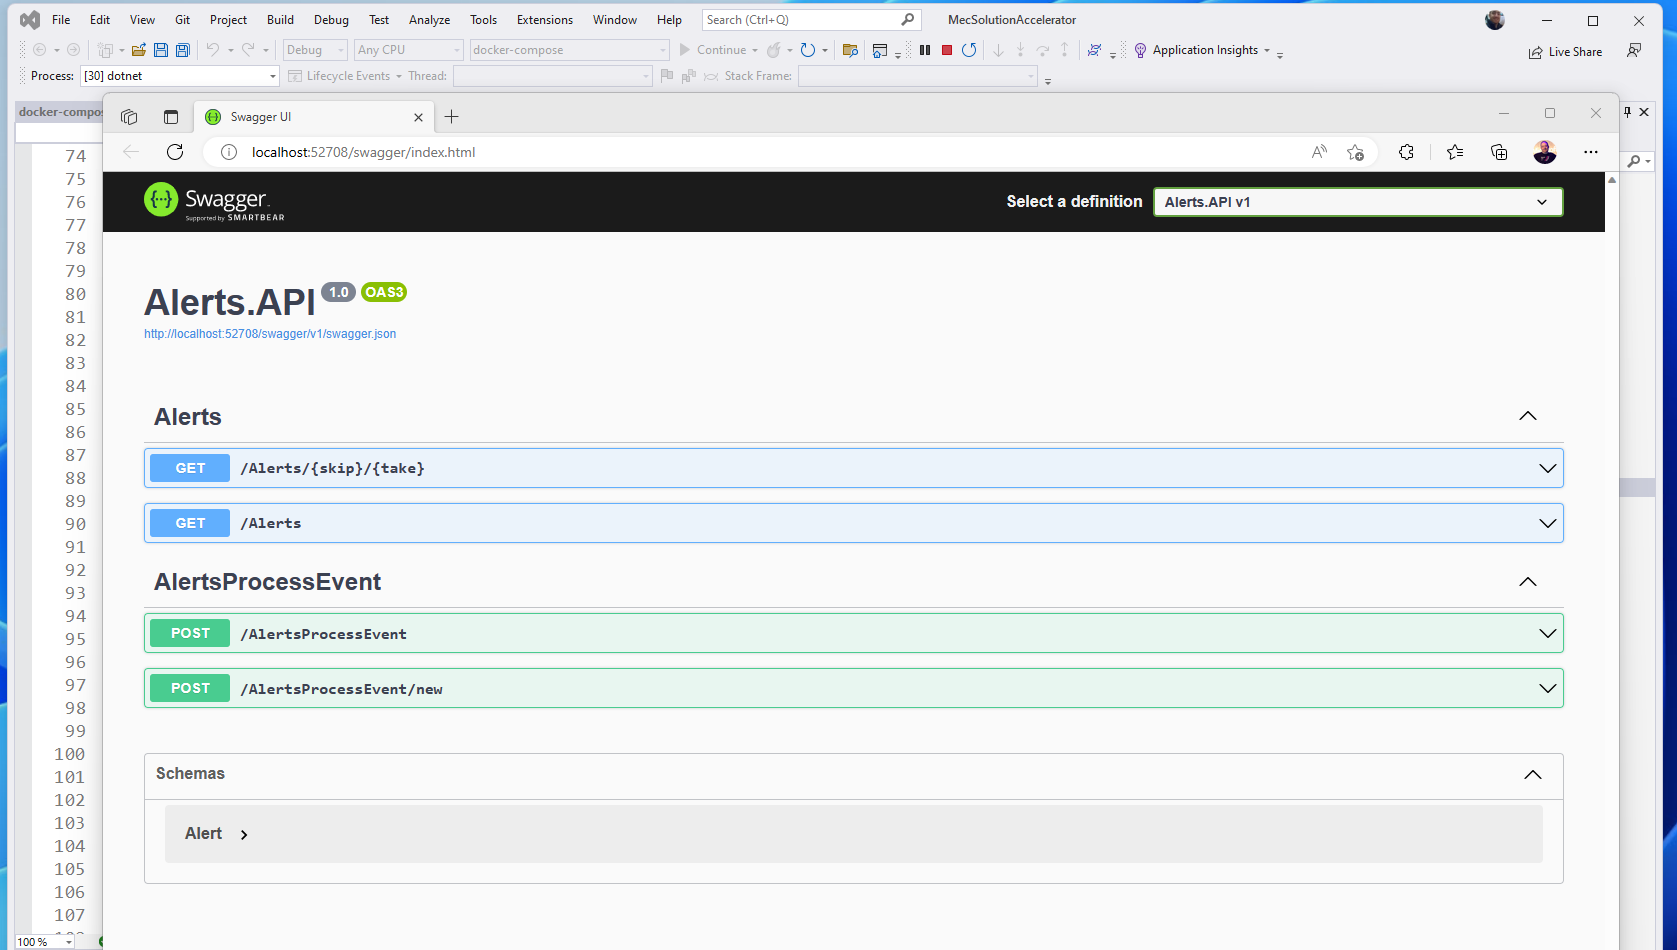Viewport: 1677px width, 950px height.
Task: Select the docker-compose document tab
Action: point(60,112)
